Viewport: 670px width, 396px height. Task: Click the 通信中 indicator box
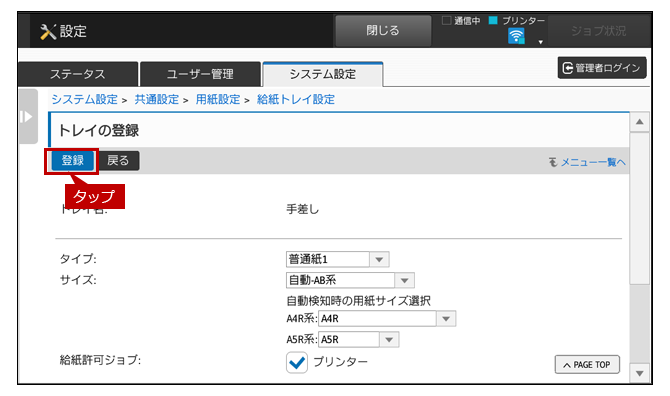[x=447, y=20]
